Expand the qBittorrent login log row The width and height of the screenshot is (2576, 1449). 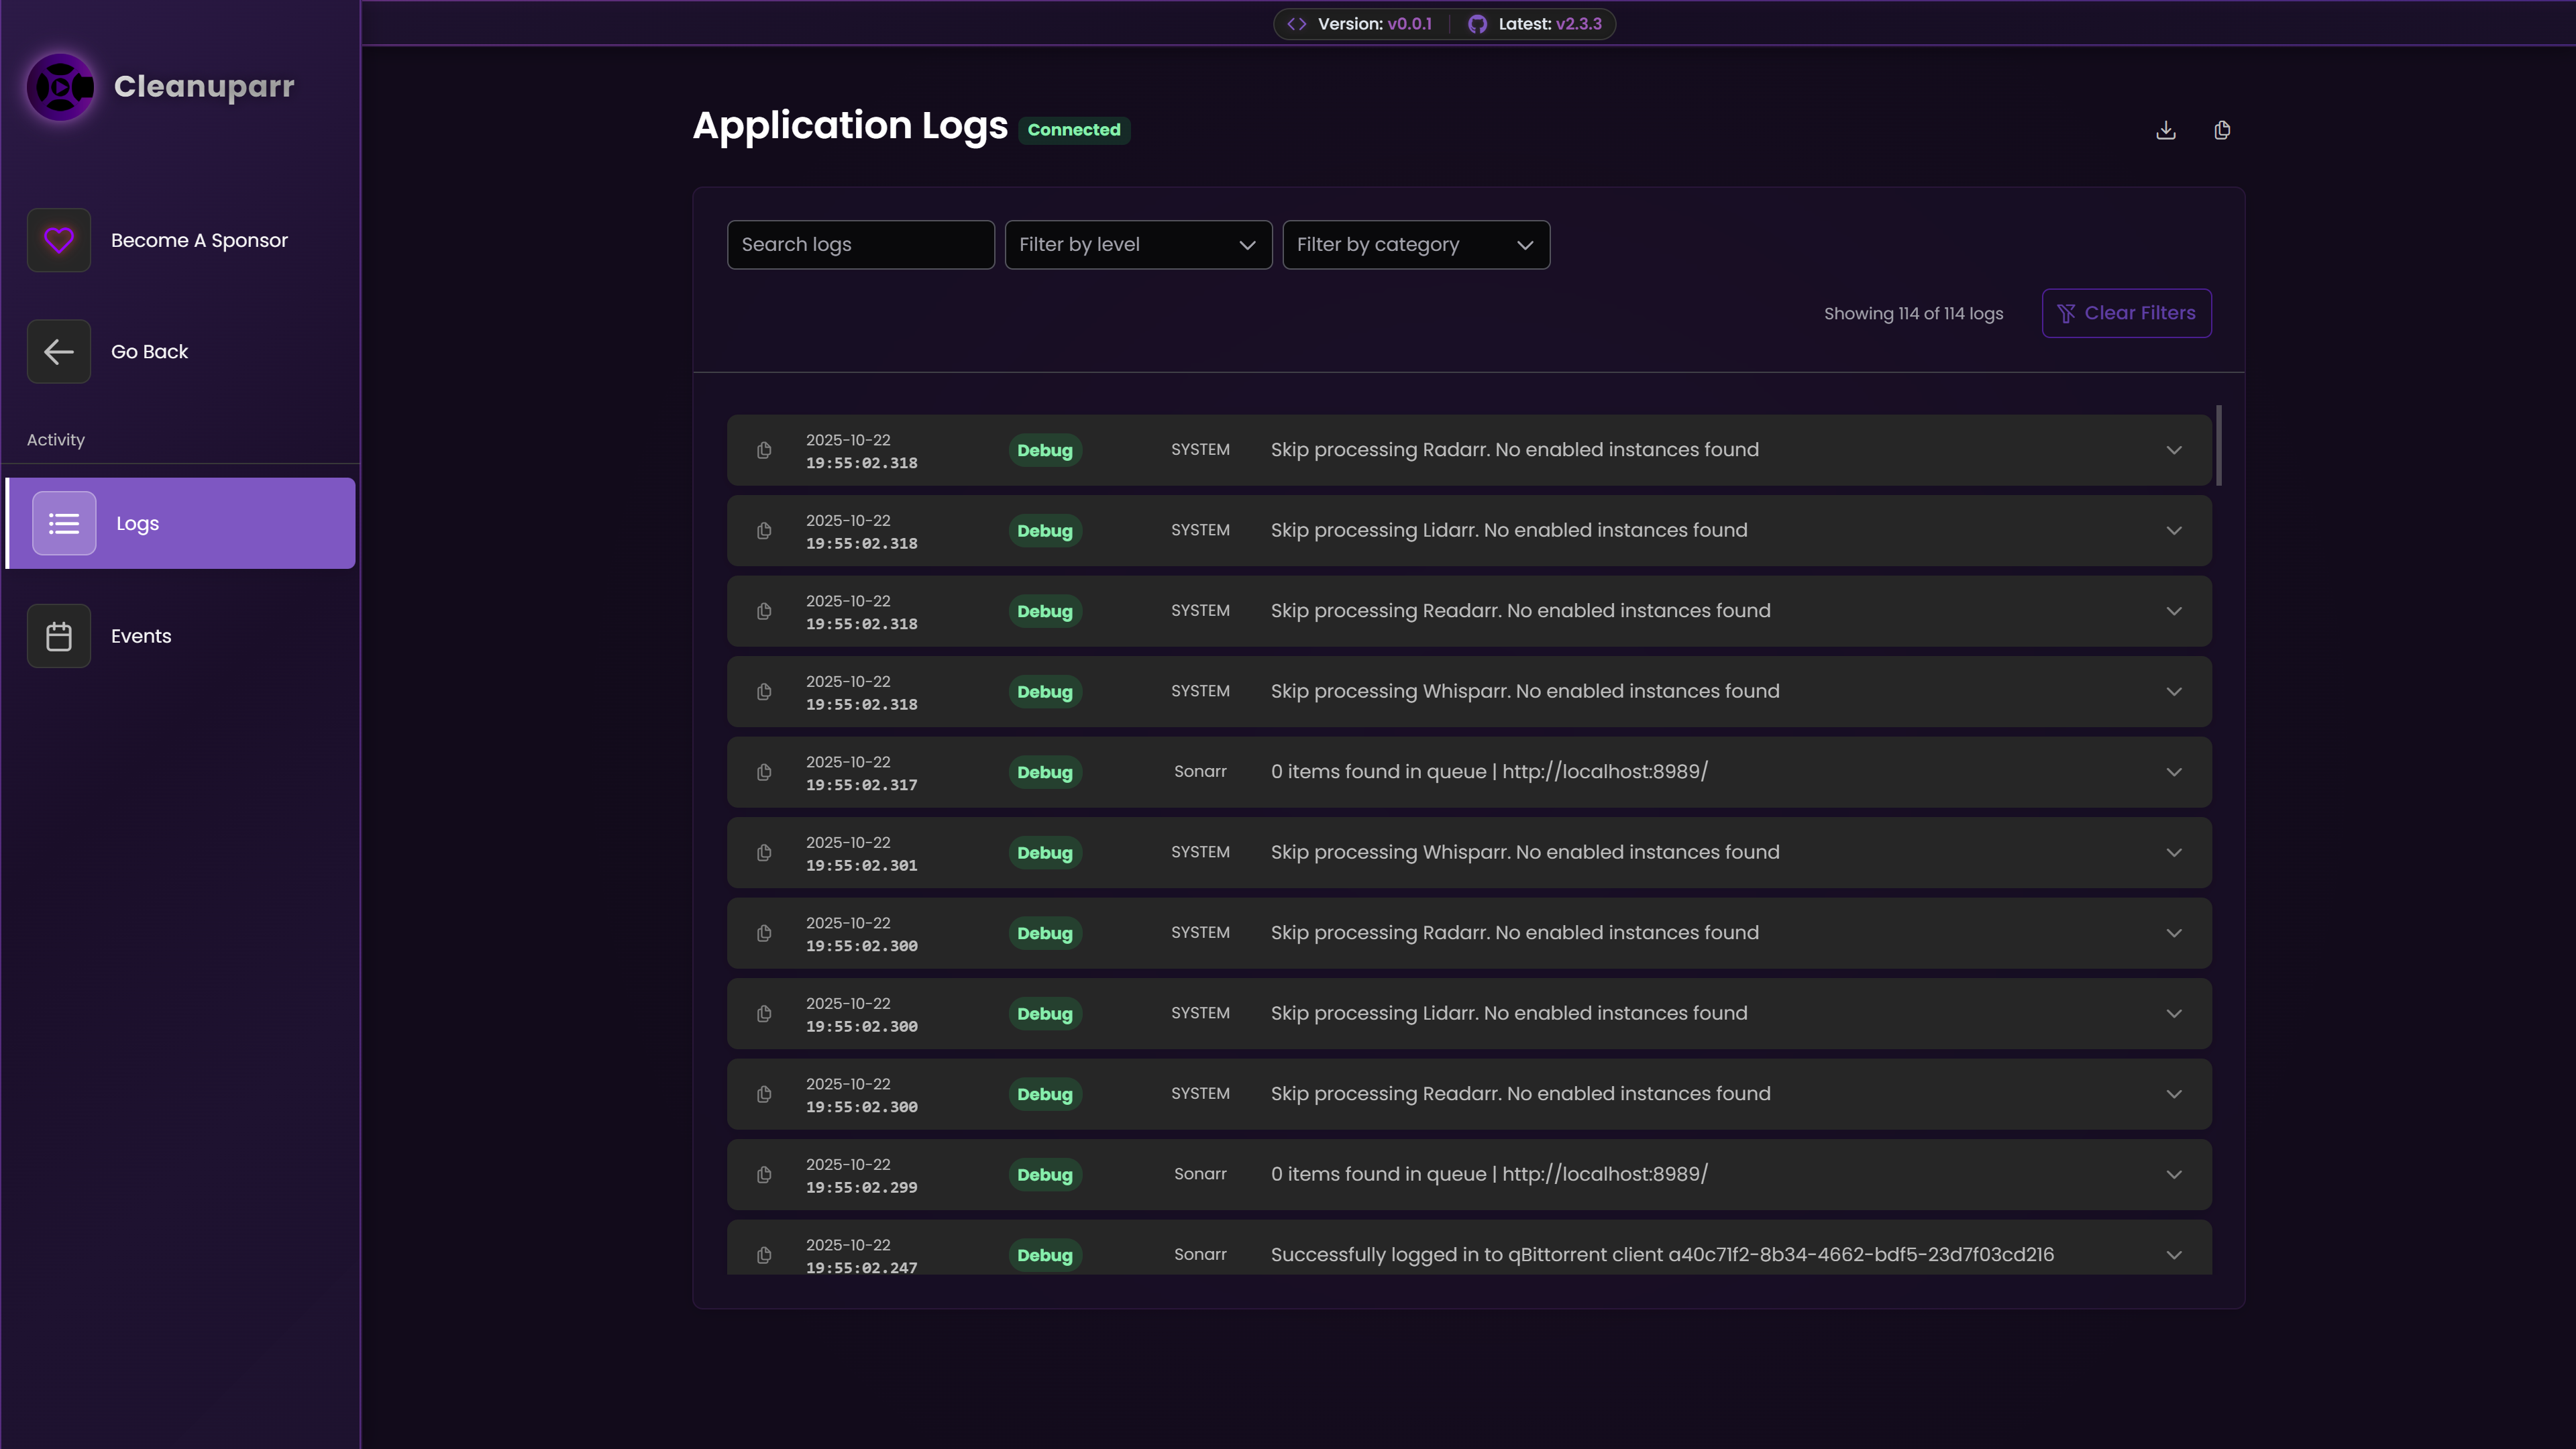click(2174, 1255)
